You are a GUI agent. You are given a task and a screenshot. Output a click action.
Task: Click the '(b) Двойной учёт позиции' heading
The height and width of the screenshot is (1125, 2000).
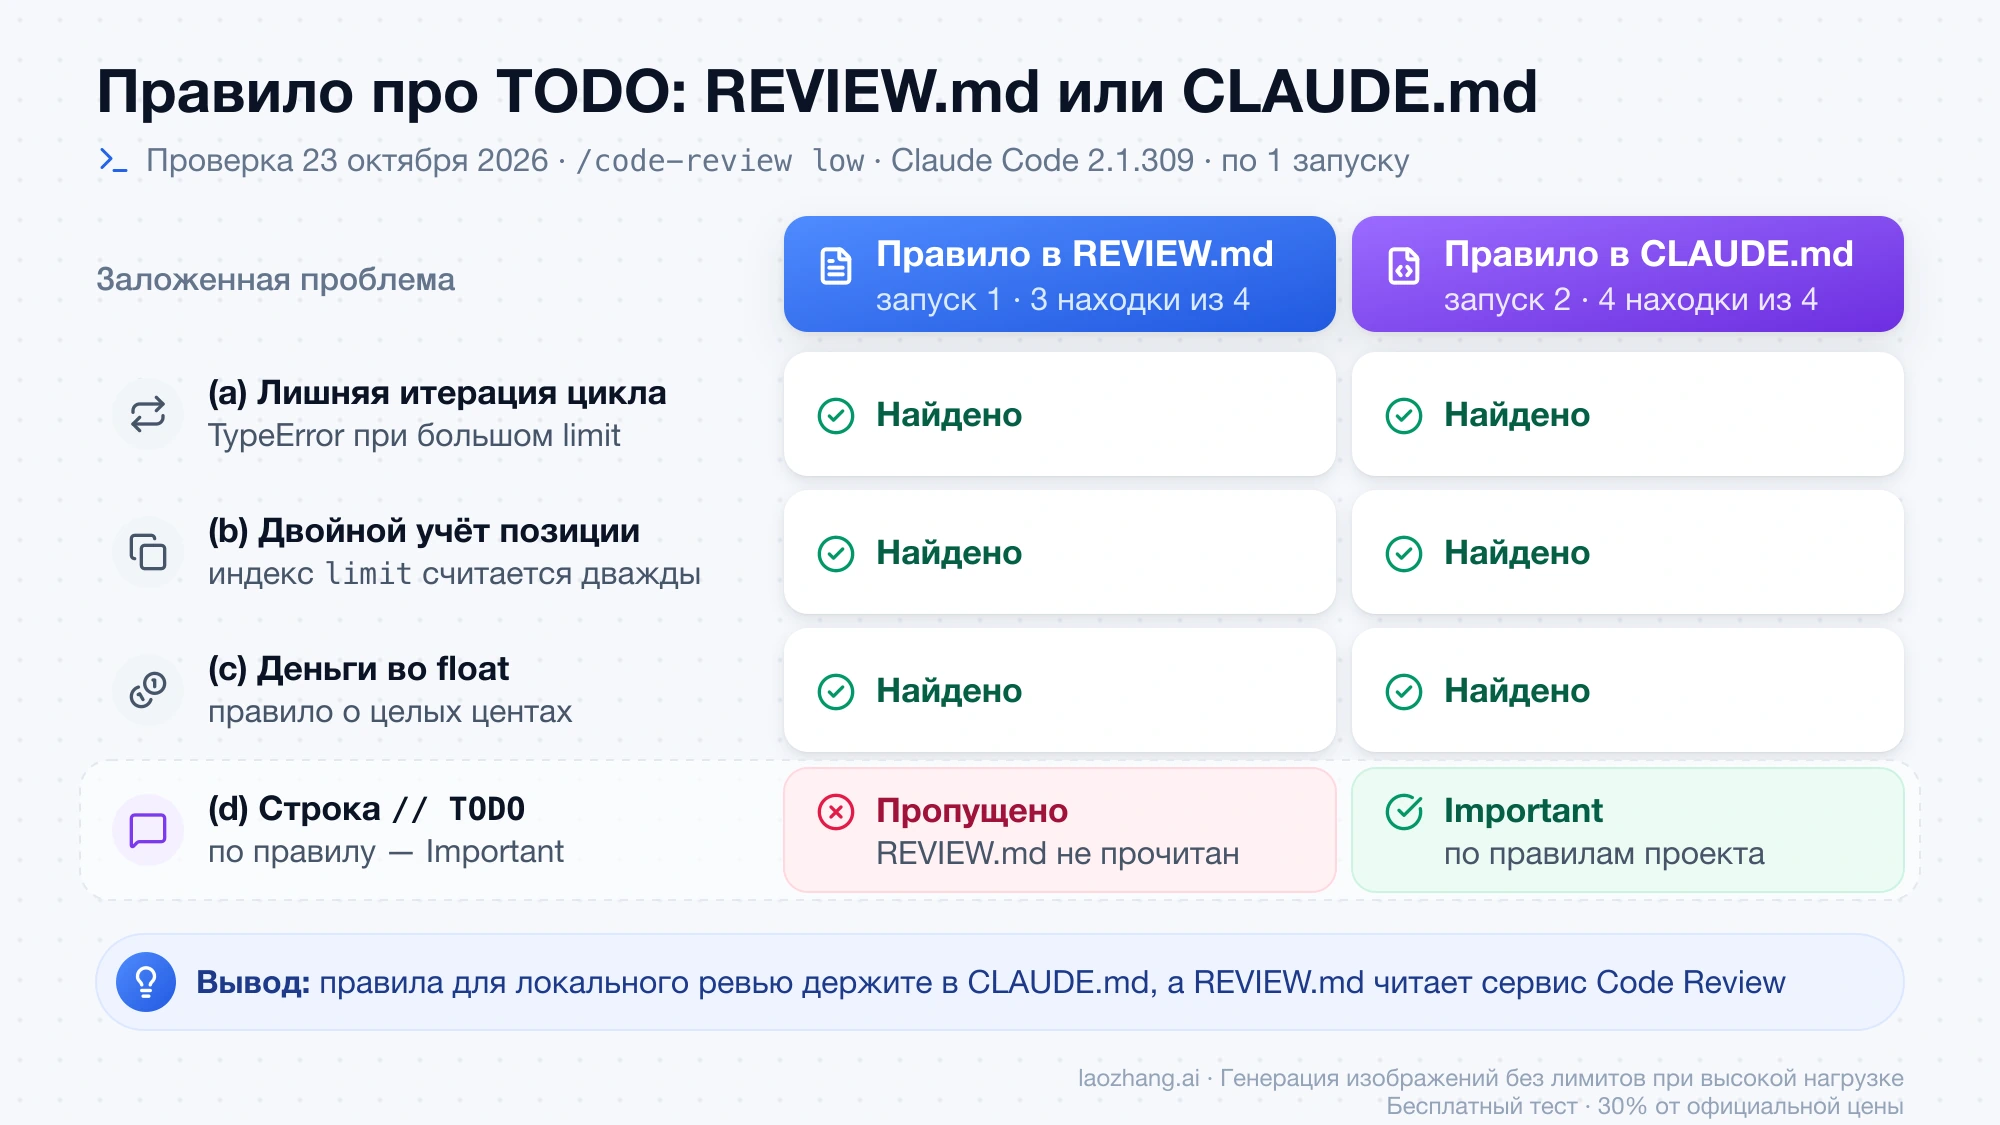(x=424, y=531)
